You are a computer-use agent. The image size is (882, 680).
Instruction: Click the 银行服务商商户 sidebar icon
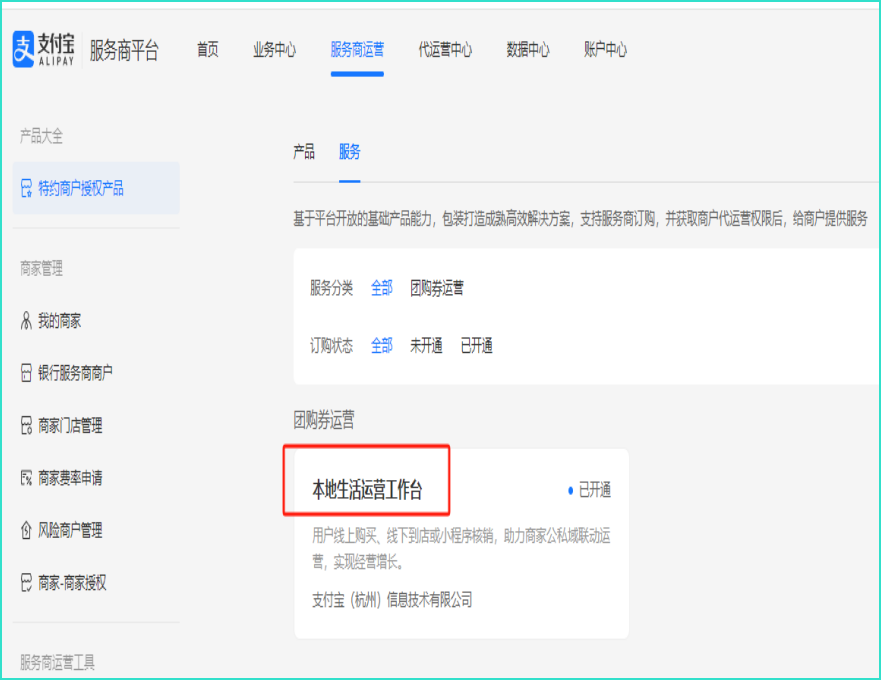pyautogui.click(x=27, y=373)
